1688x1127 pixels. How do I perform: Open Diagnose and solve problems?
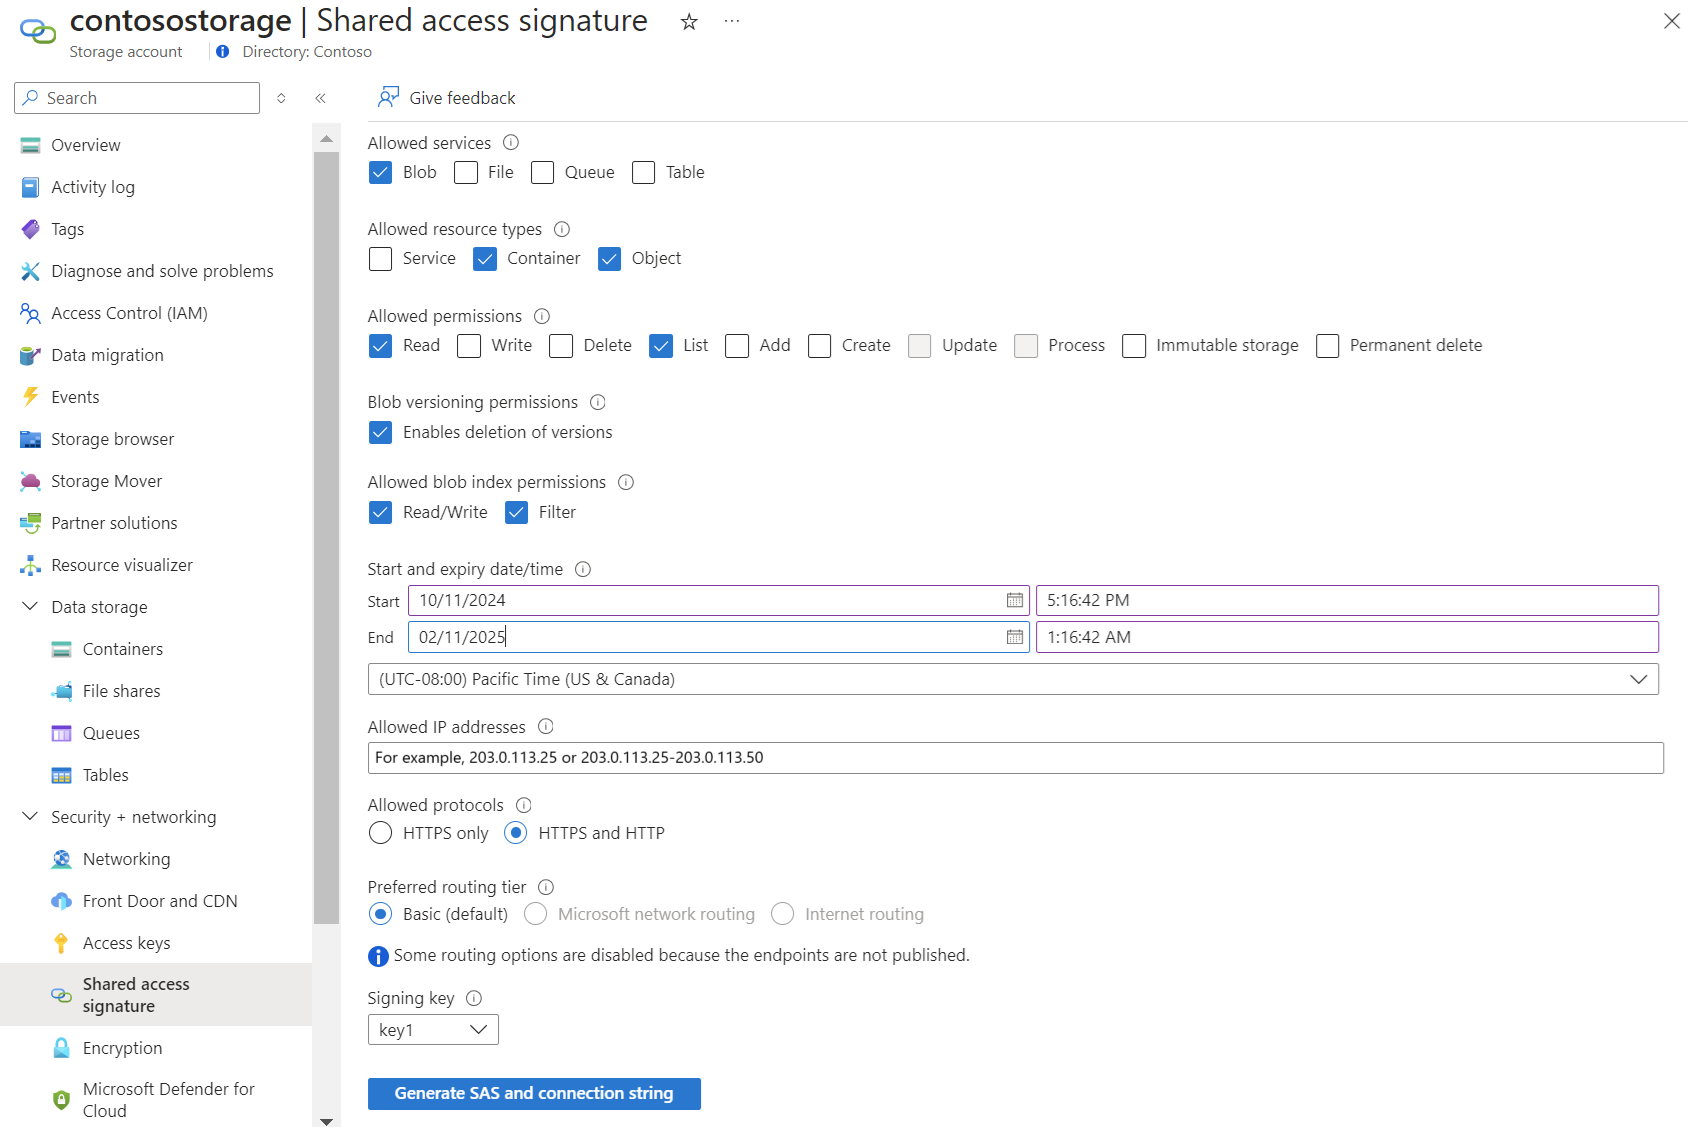click(x=162, y=271)
